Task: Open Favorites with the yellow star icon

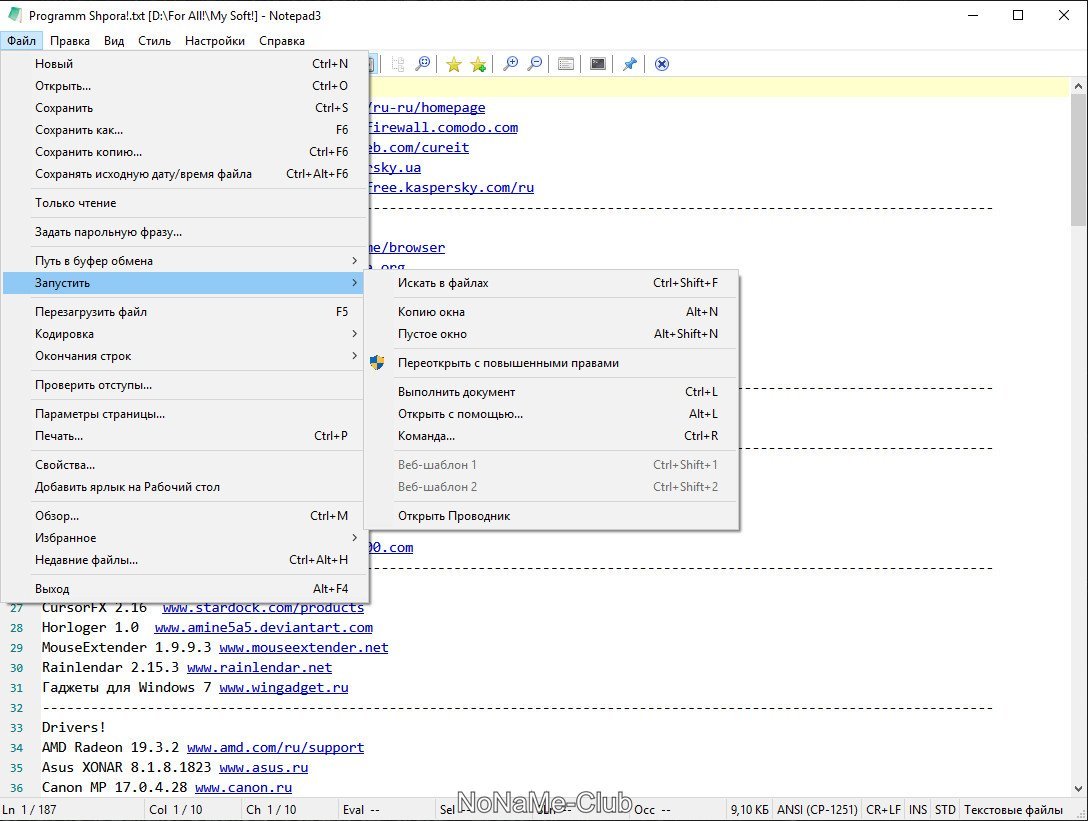Action: (454, 64)
